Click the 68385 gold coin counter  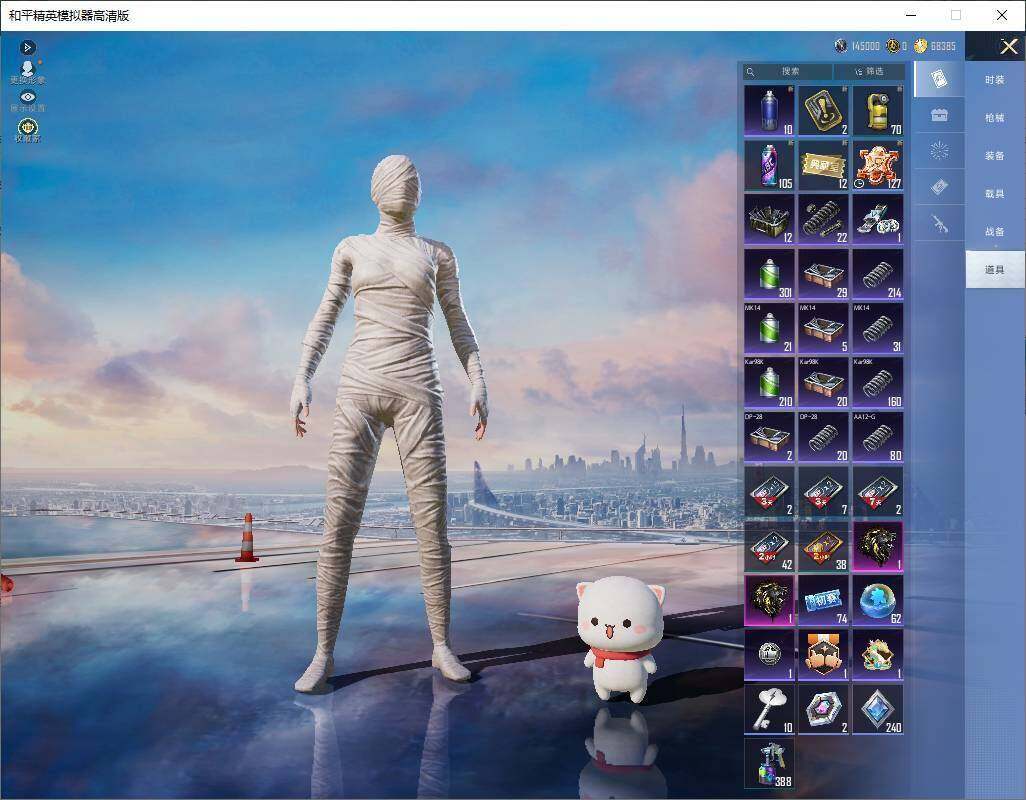935,46
